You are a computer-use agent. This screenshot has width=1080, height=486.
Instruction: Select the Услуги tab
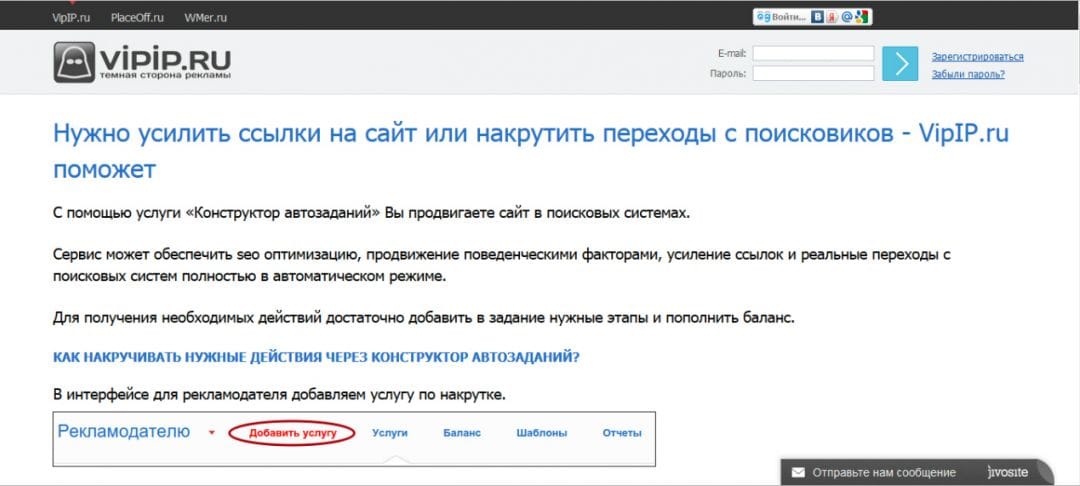coord(390,433)
